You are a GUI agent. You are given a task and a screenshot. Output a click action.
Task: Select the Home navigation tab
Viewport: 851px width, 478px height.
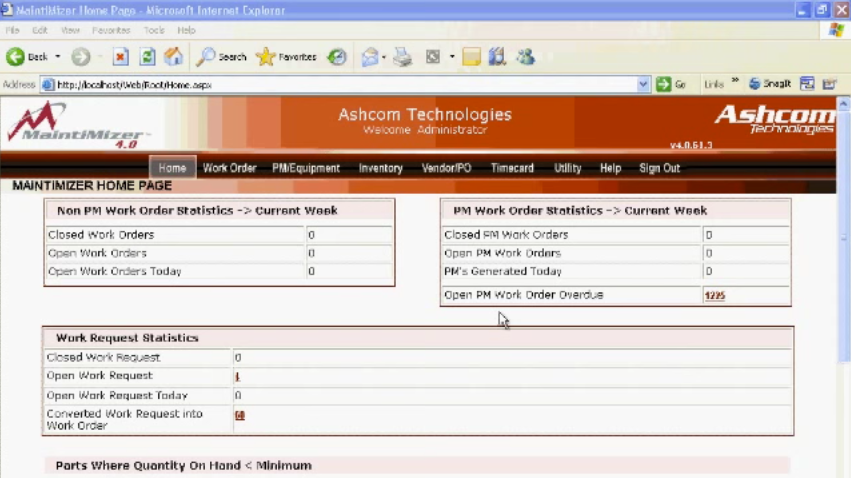coord(173,168)
